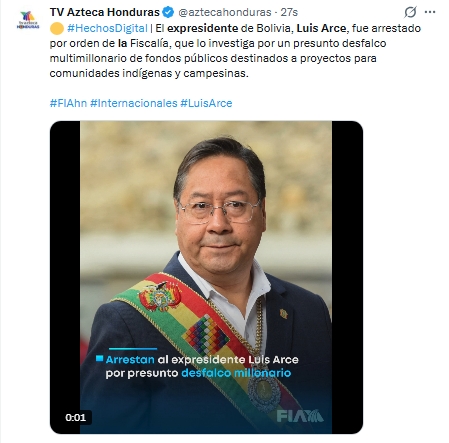Screen dimensions: 449x443
Task: Open the Grok explain-post icon
Action: pos(410,12)
